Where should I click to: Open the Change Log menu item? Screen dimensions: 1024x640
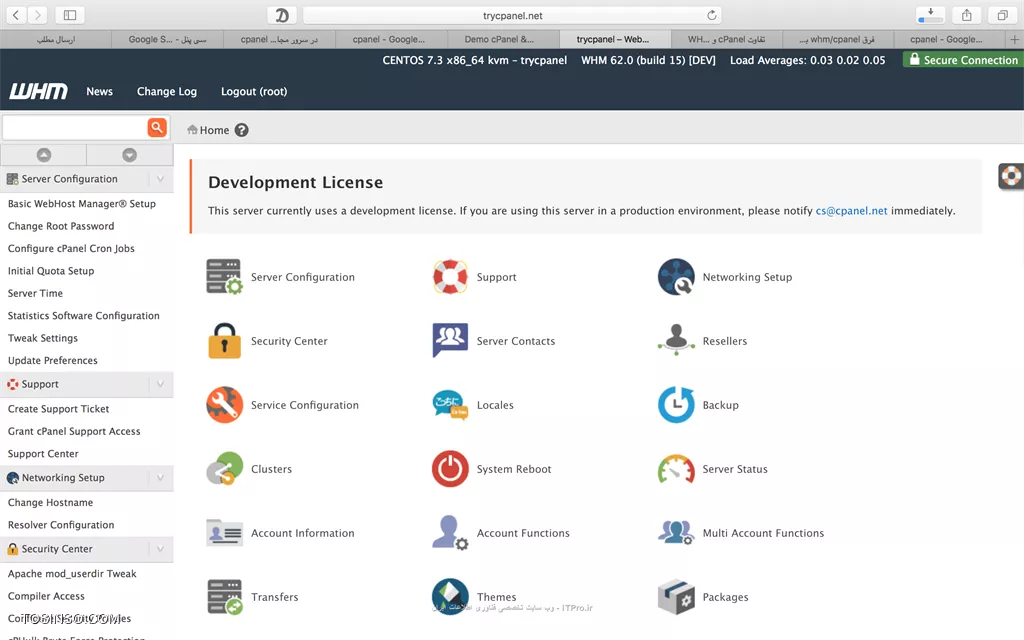coord(167,91)
